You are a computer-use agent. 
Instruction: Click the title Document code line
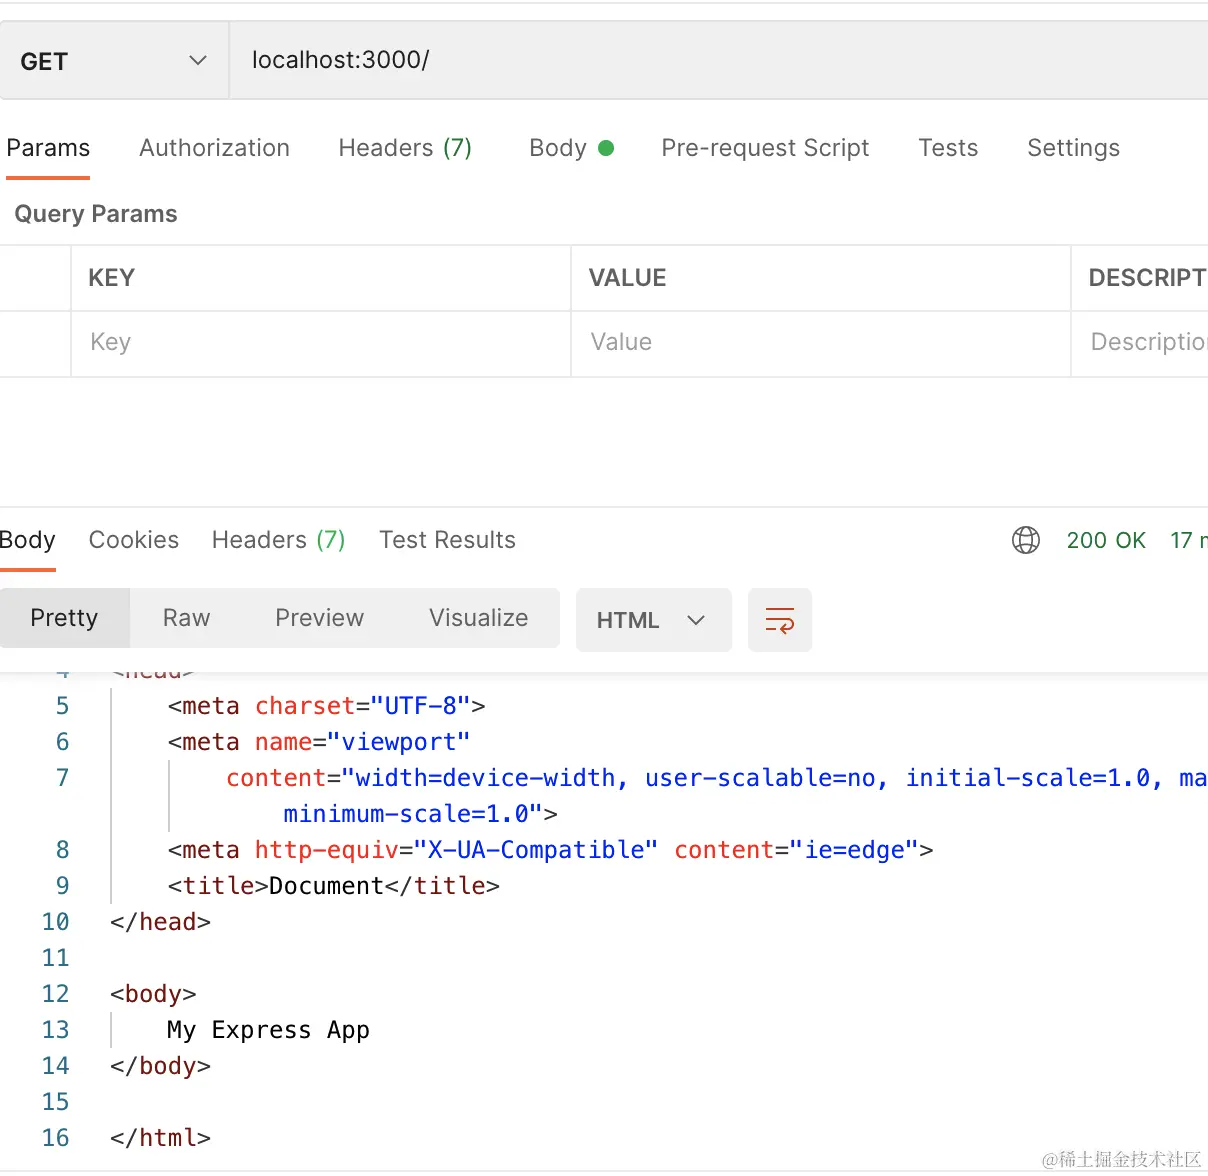point(334,886)
